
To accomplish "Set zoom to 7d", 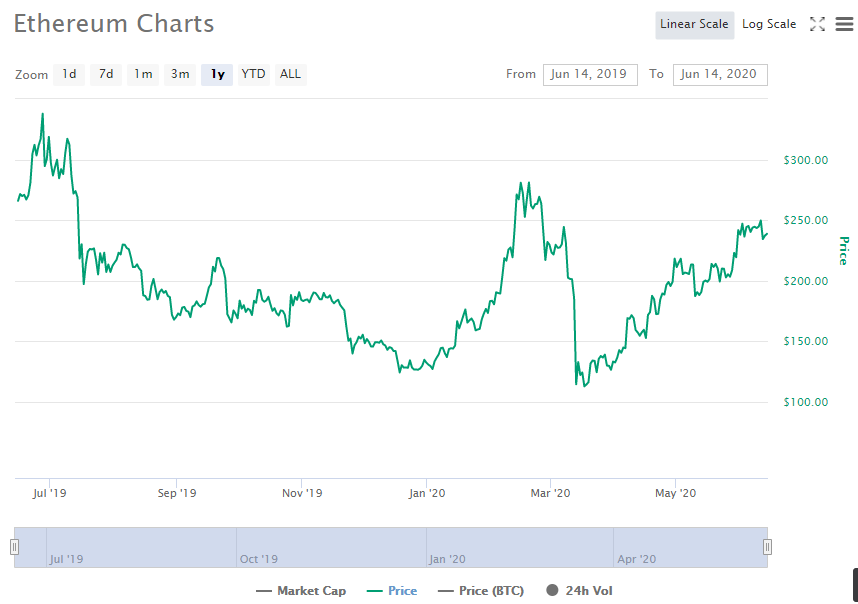I will pos(106,74).
